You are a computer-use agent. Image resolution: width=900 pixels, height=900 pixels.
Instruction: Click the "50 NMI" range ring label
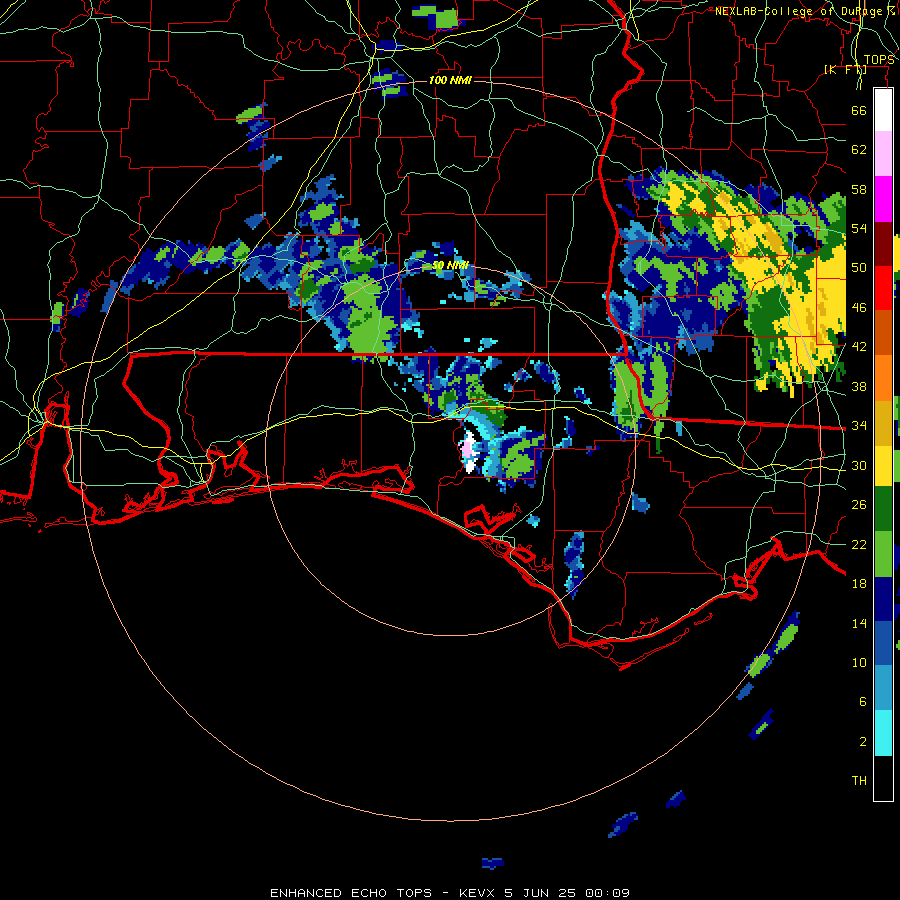[x=450, y=265]
